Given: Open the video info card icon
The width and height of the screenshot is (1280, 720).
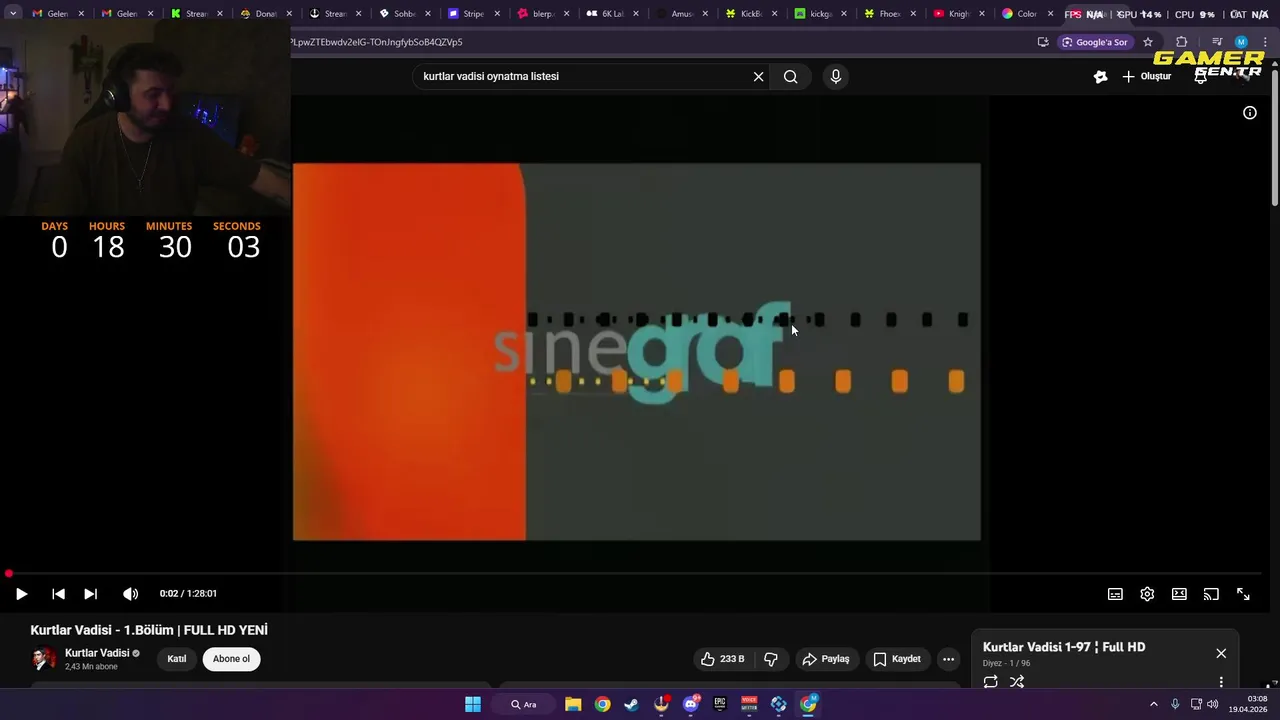Looking at the screenshot, I should pos(1249,113).
